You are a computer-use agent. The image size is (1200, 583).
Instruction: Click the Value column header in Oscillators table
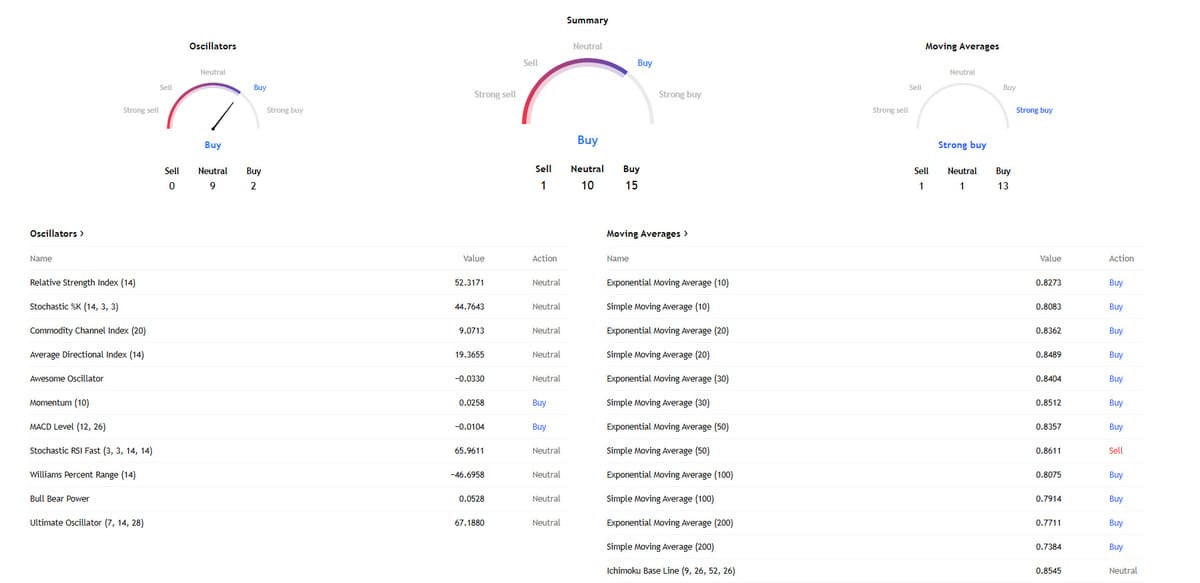coord(473,259)
